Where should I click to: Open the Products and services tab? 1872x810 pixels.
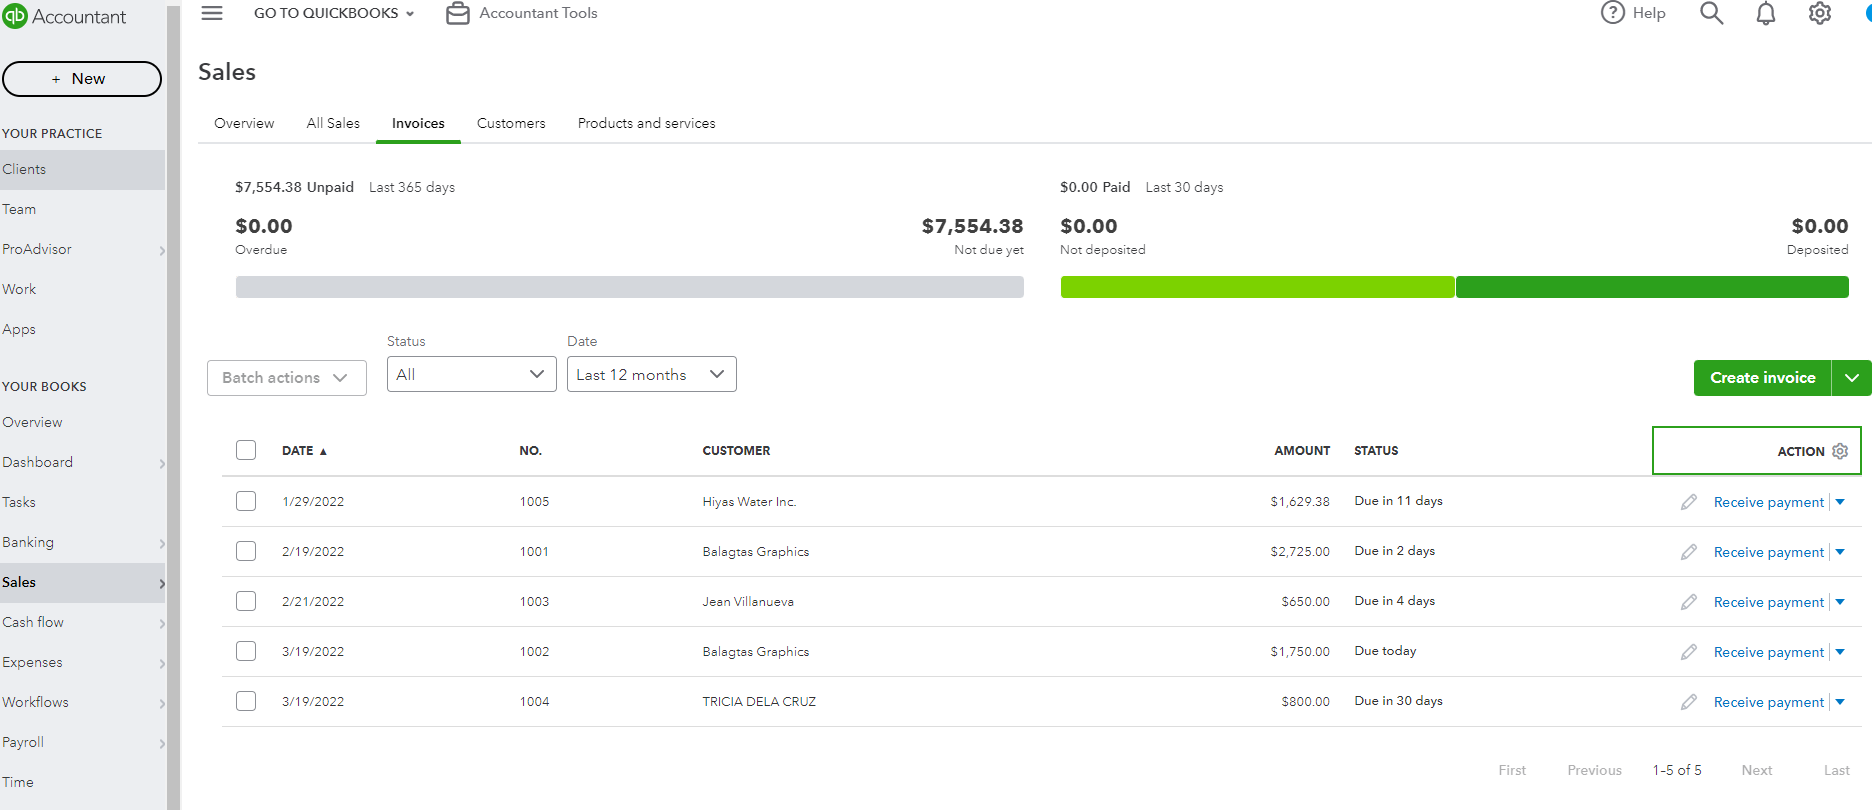point(646,123)
